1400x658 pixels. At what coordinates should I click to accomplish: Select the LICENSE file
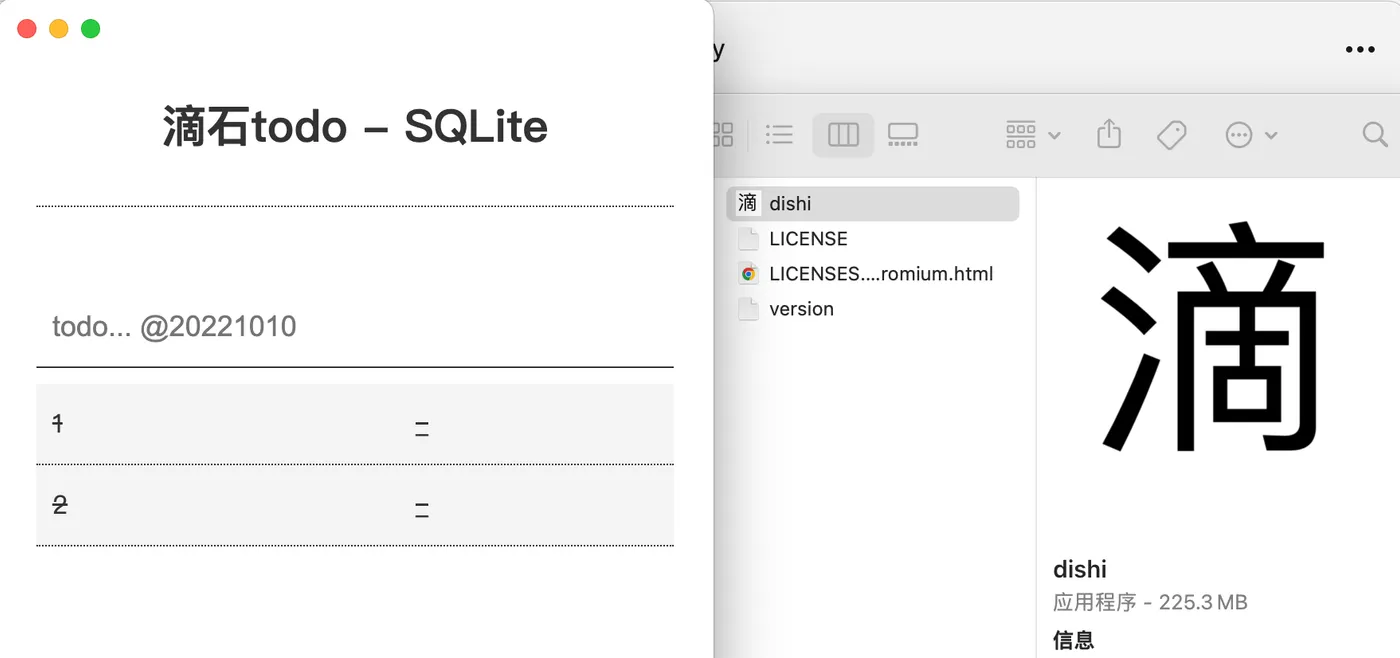pyautogui.click(x=808, y=239)
